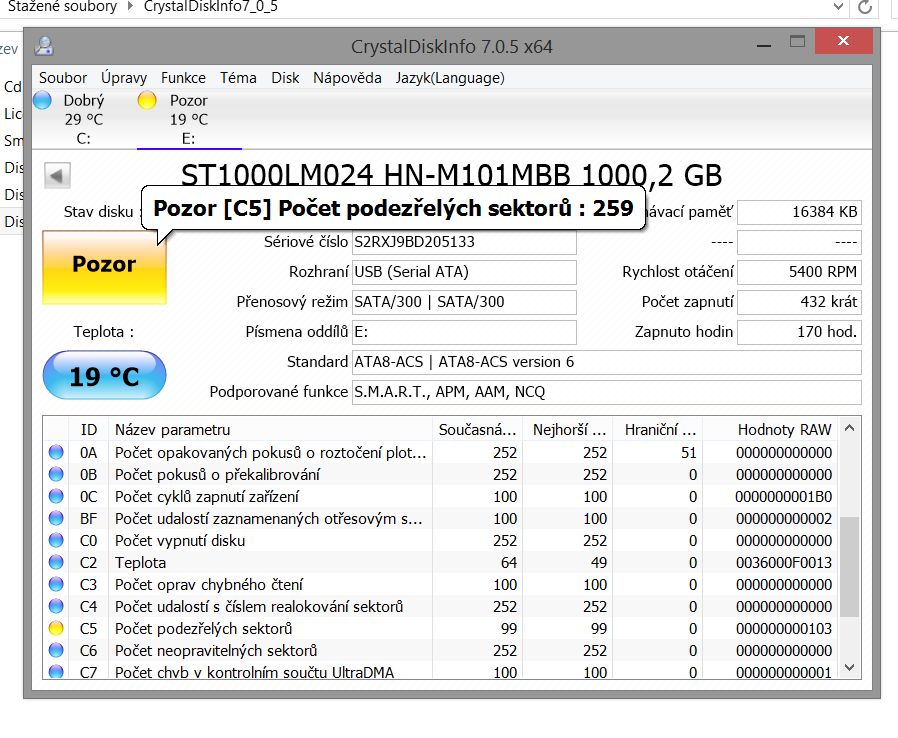Open the Soubor menu

(x=63, y=78)
